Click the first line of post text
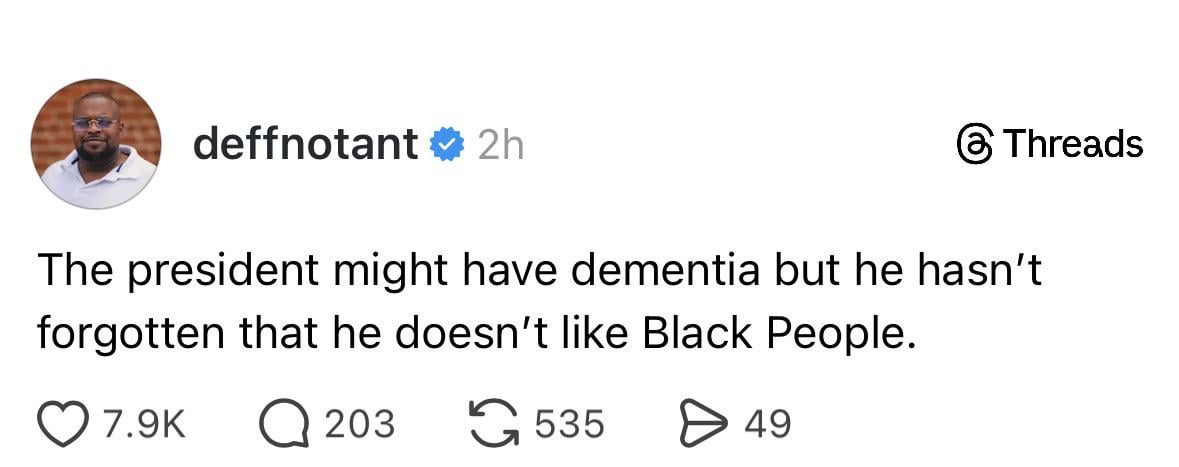1179x467 pixels. [x=540, y=272]
